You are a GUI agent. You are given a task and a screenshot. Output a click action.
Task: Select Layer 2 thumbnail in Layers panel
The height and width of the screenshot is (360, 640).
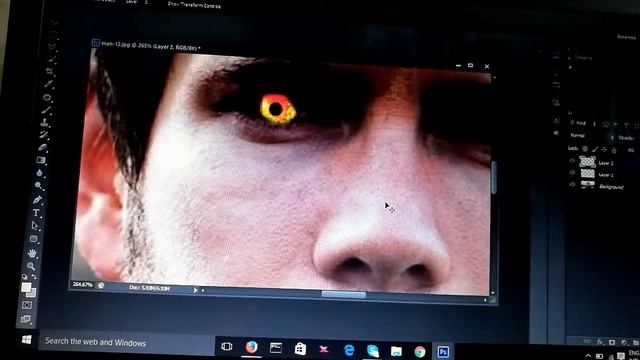click(587, 162)
